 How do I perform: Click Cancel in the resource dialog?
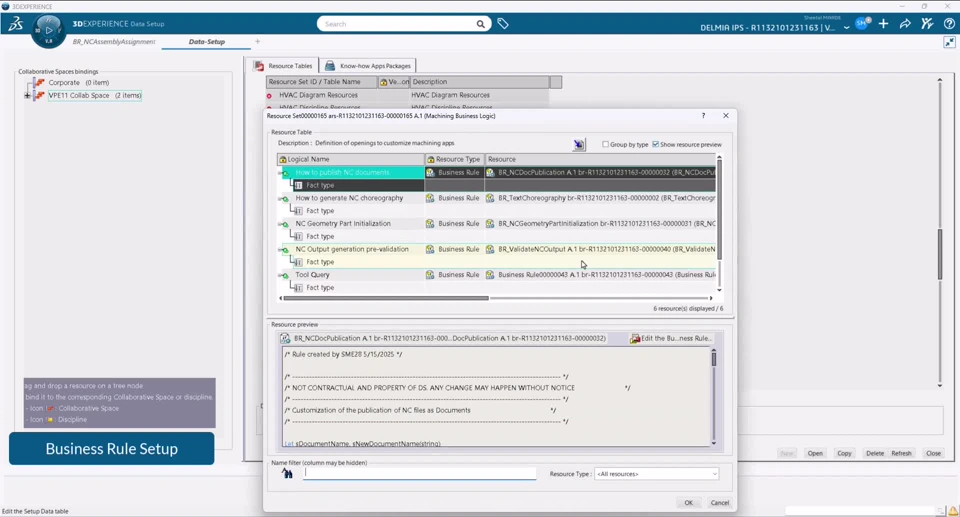click(719, 503)
